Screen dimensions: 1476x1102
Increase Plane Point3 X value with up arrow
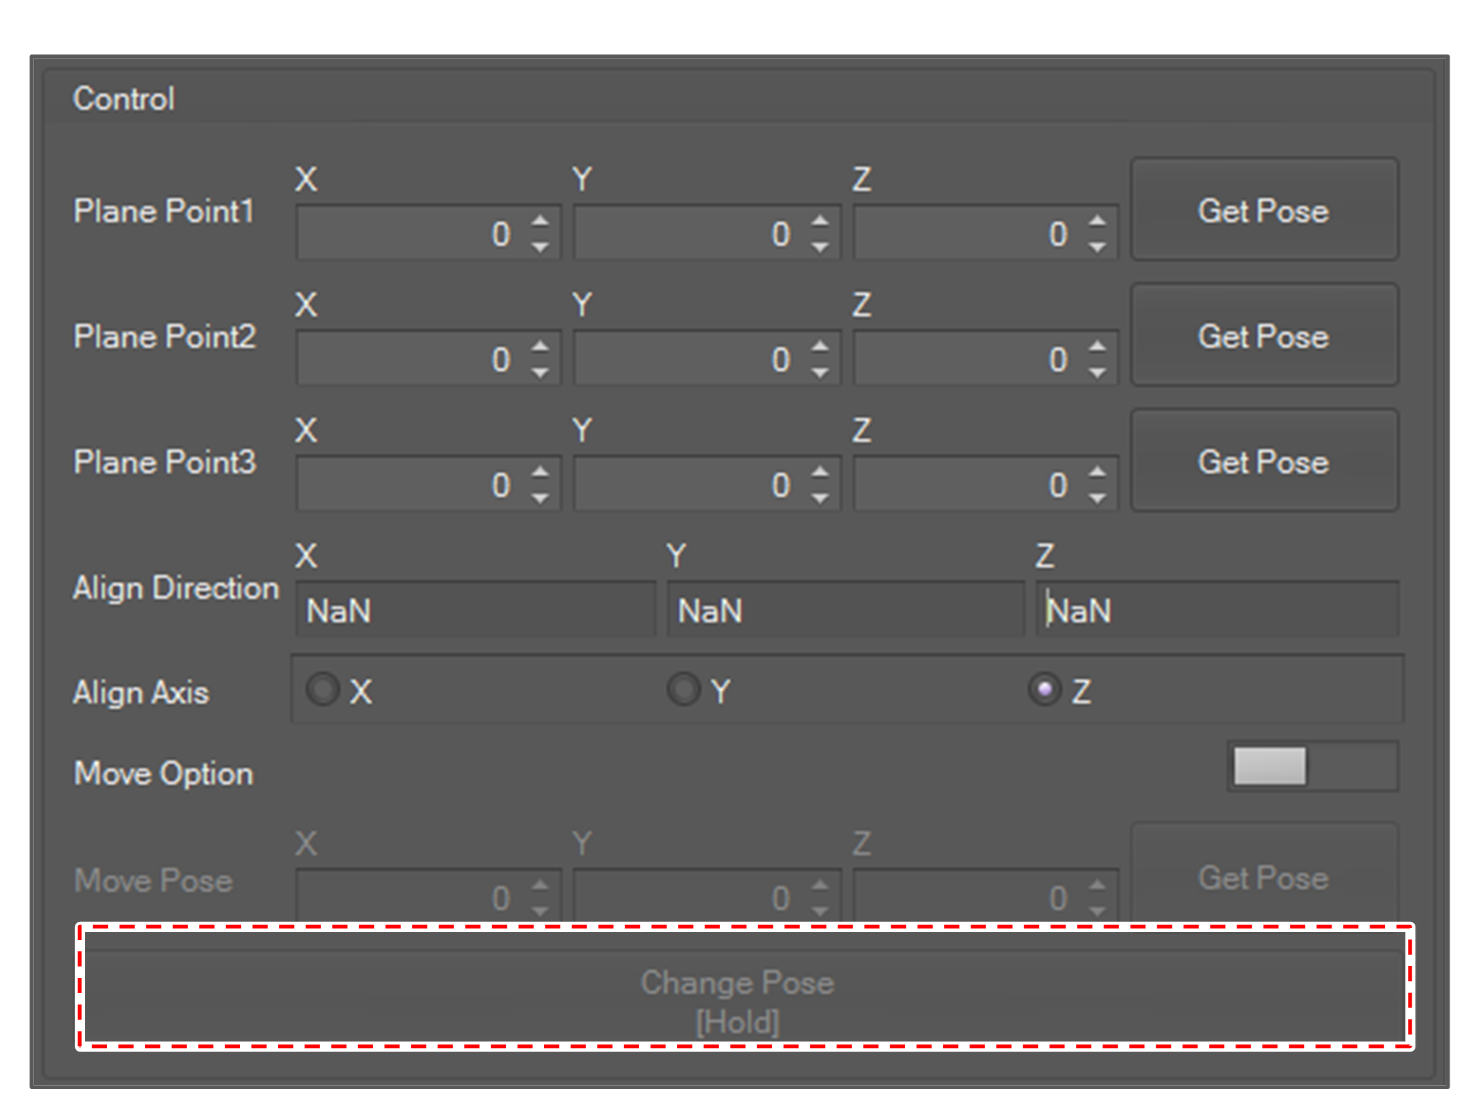[540, 472]
